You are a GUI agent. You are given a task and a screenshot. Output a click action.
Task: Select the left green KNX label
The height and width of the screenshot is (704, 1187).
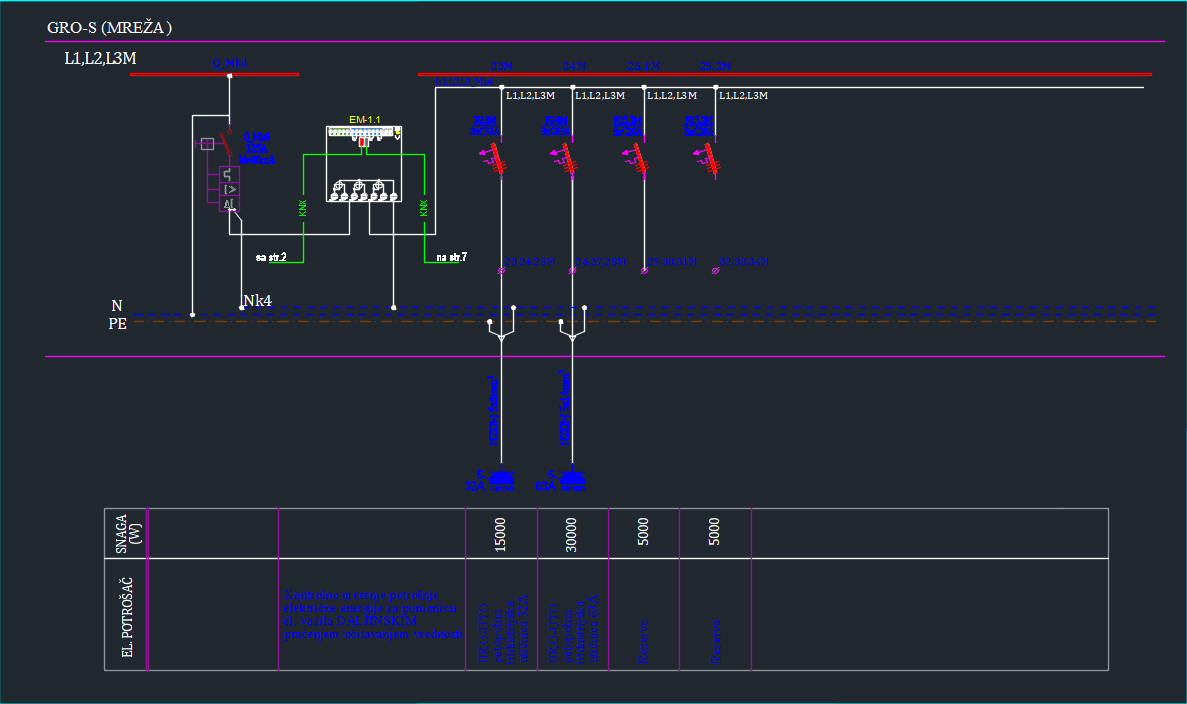(x=302, y=208)
